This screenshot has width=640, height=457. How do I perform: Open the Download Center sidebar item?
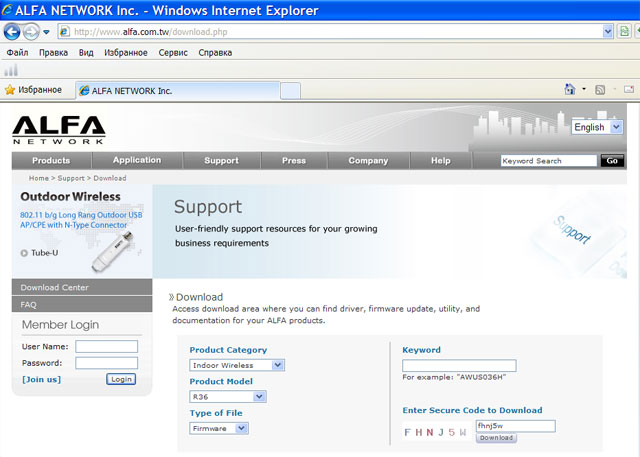82,287
